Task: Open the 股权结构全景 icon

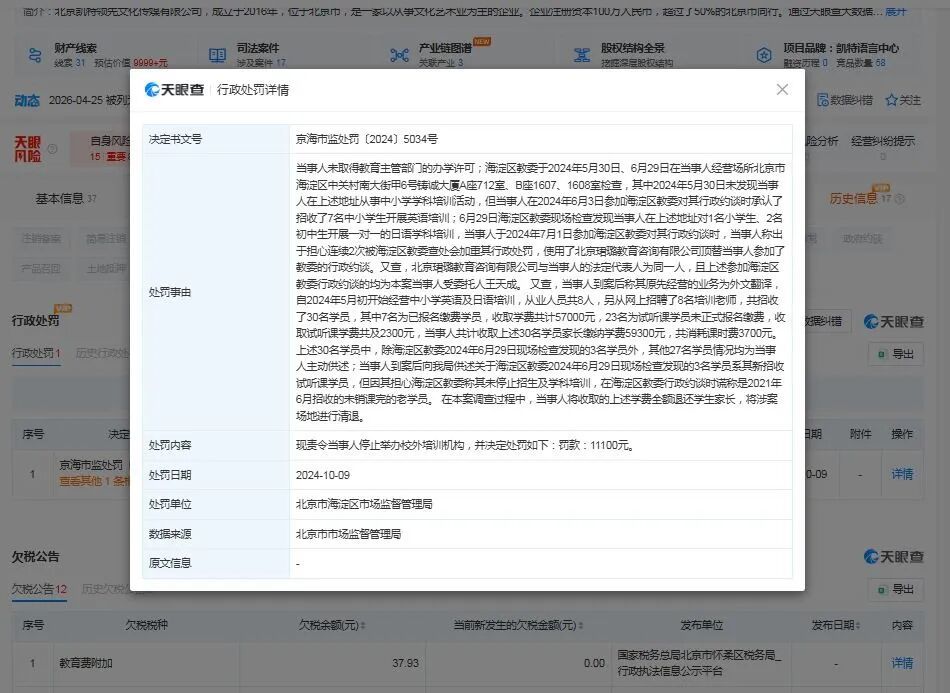Action: (x=582, y=55)
